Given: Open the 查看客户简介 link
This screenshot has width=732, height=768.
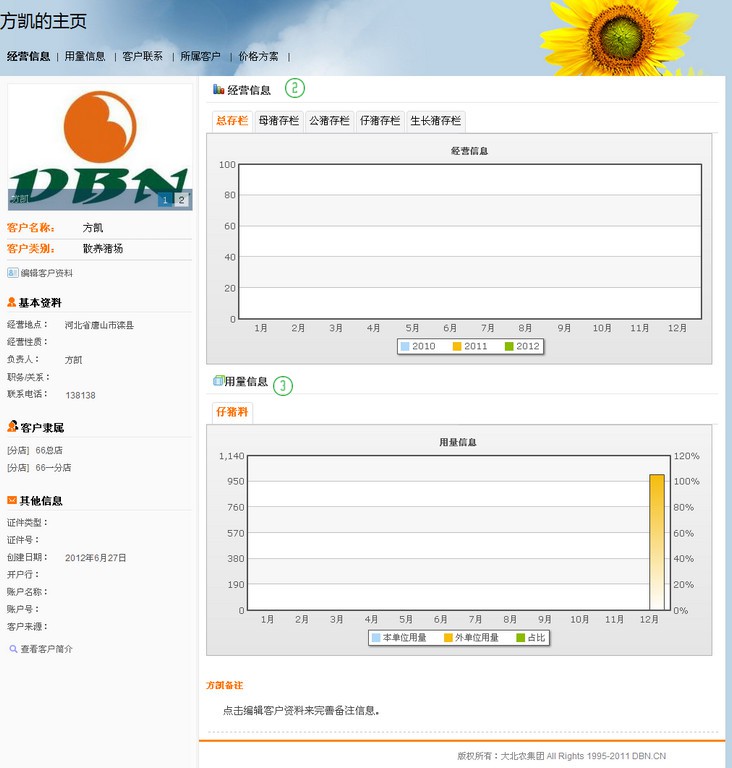Looking at the screenshot, I should (46, 649).
